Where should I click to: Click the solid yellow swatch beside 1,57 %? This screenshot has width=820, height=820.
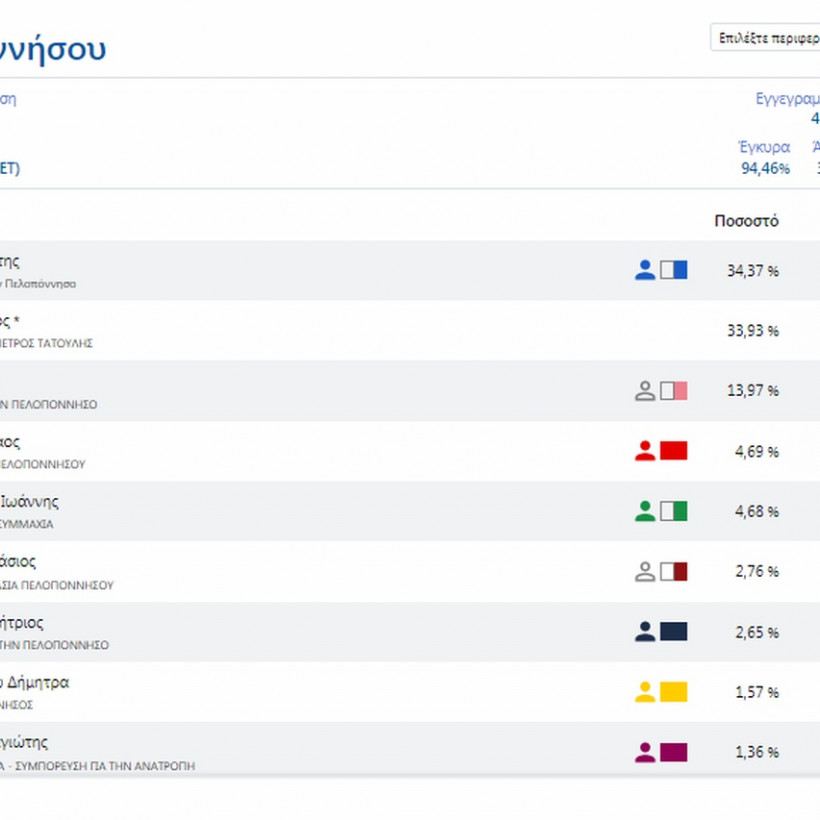pos(674,692)
